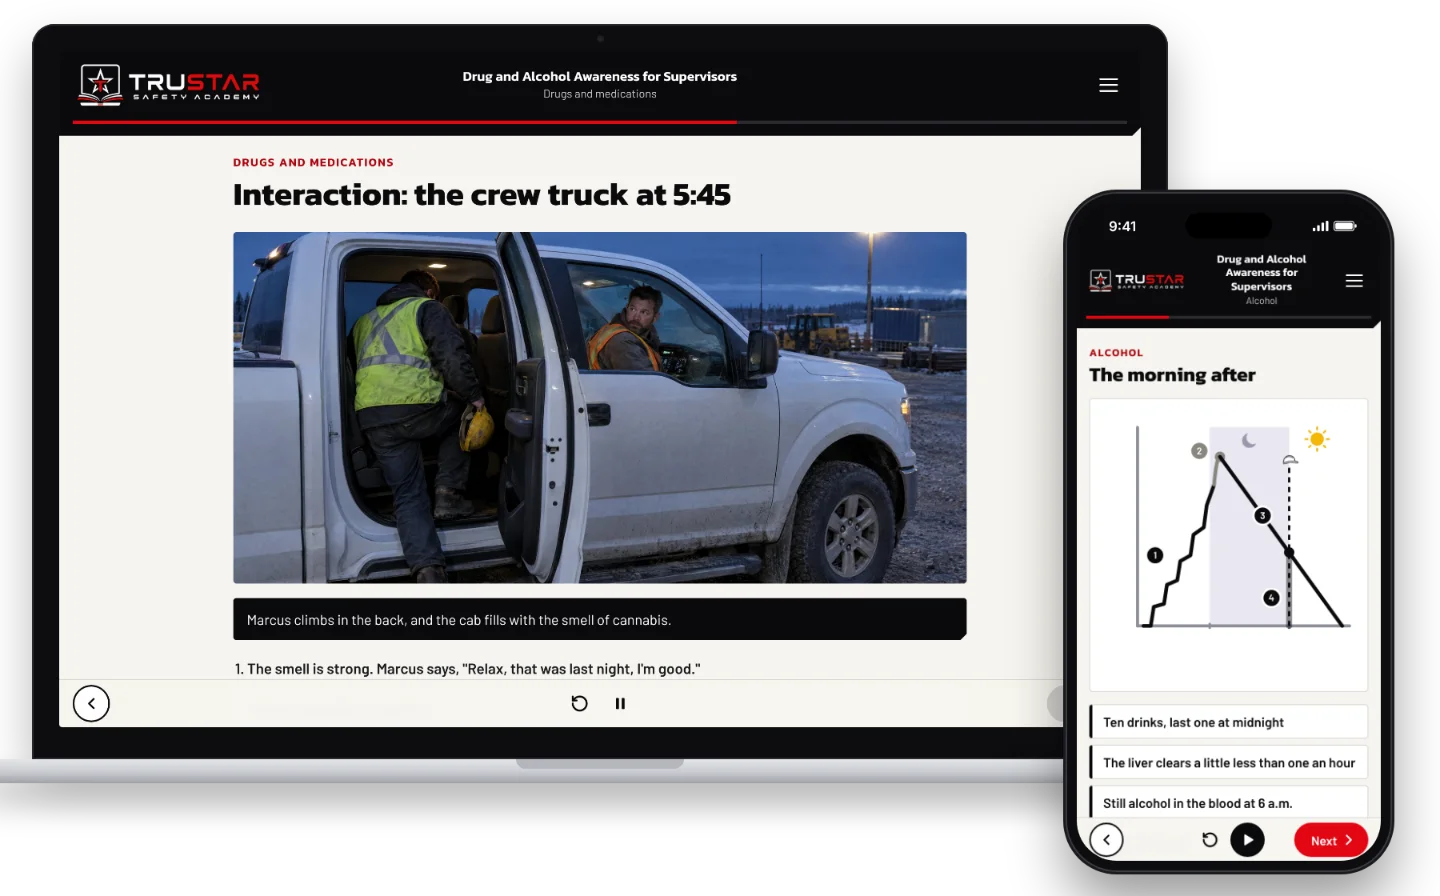Go back using the phone's previous arrow
This screenshot has width=1440, height=896.
tap(1106, 840)
